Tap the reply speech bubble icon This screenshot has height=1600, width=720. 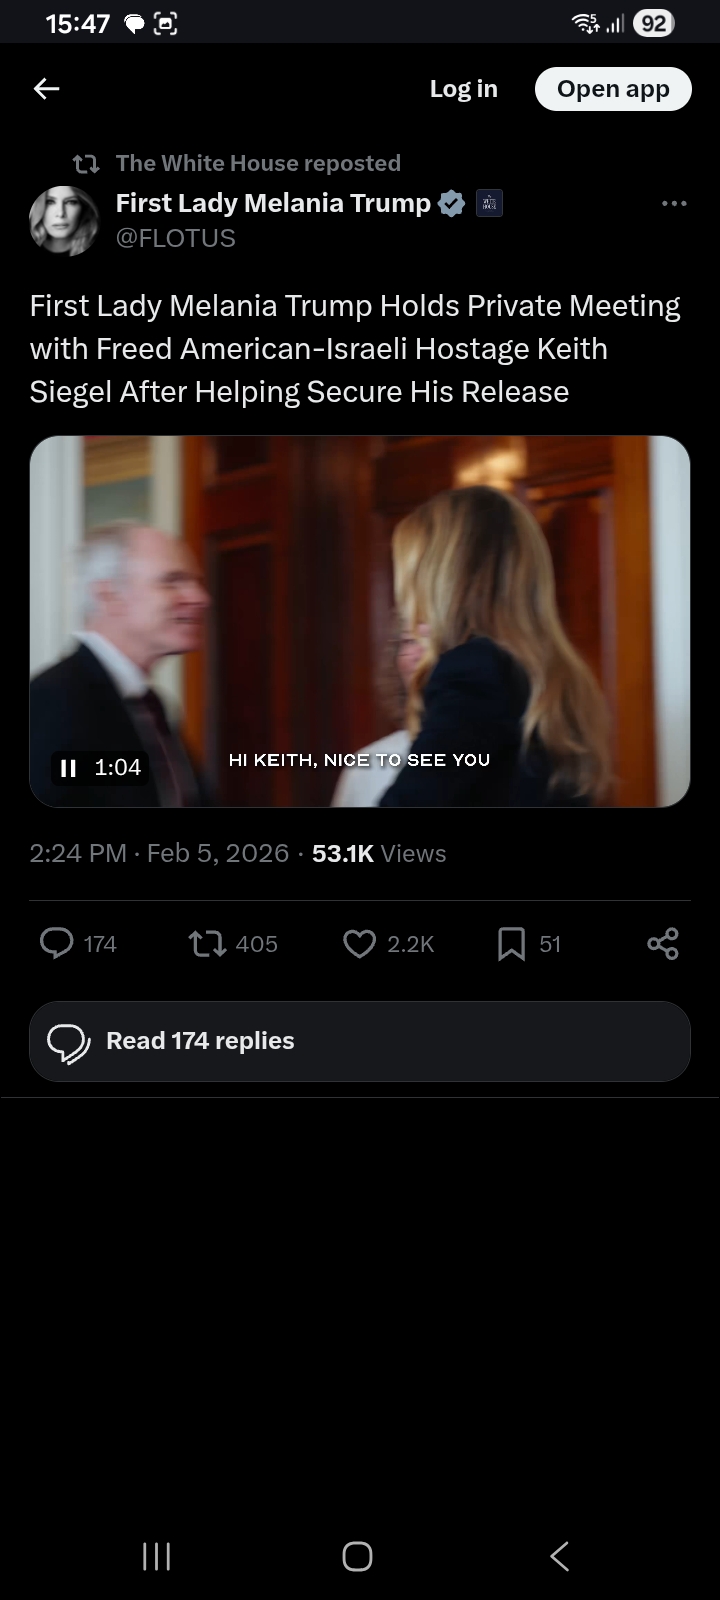coord(57,943)
